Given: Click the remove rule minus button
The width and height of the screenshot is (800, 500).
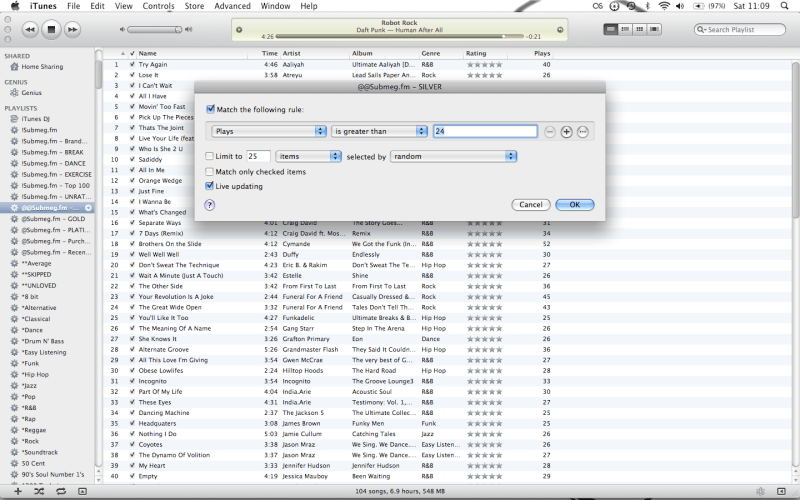Looking at the screenshot, I should pos(550,132).
